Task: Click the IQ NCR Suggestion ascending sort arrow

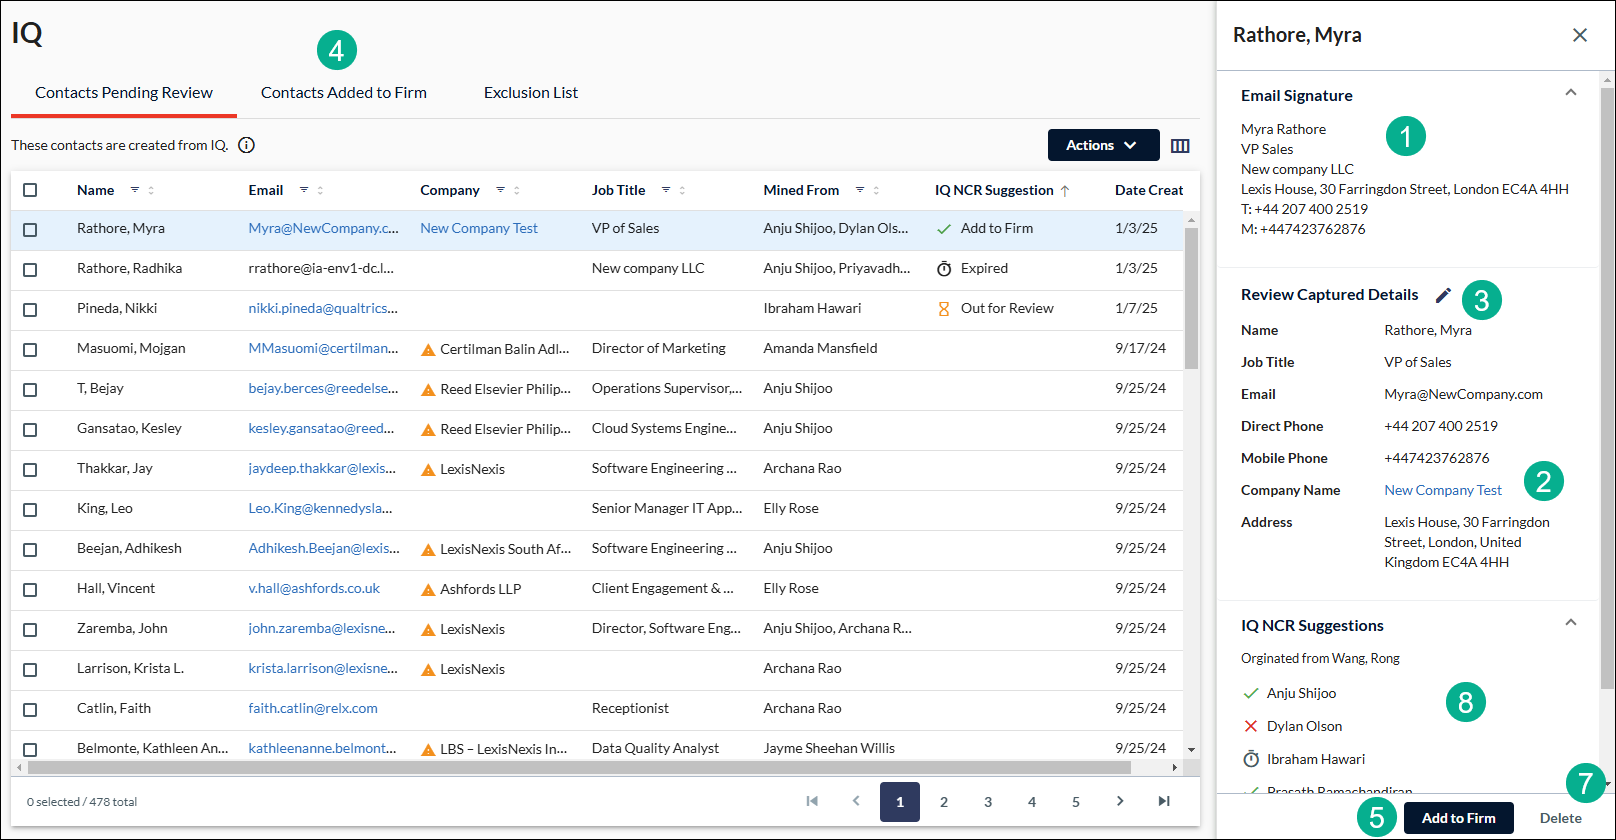Action: [1065, 191]
